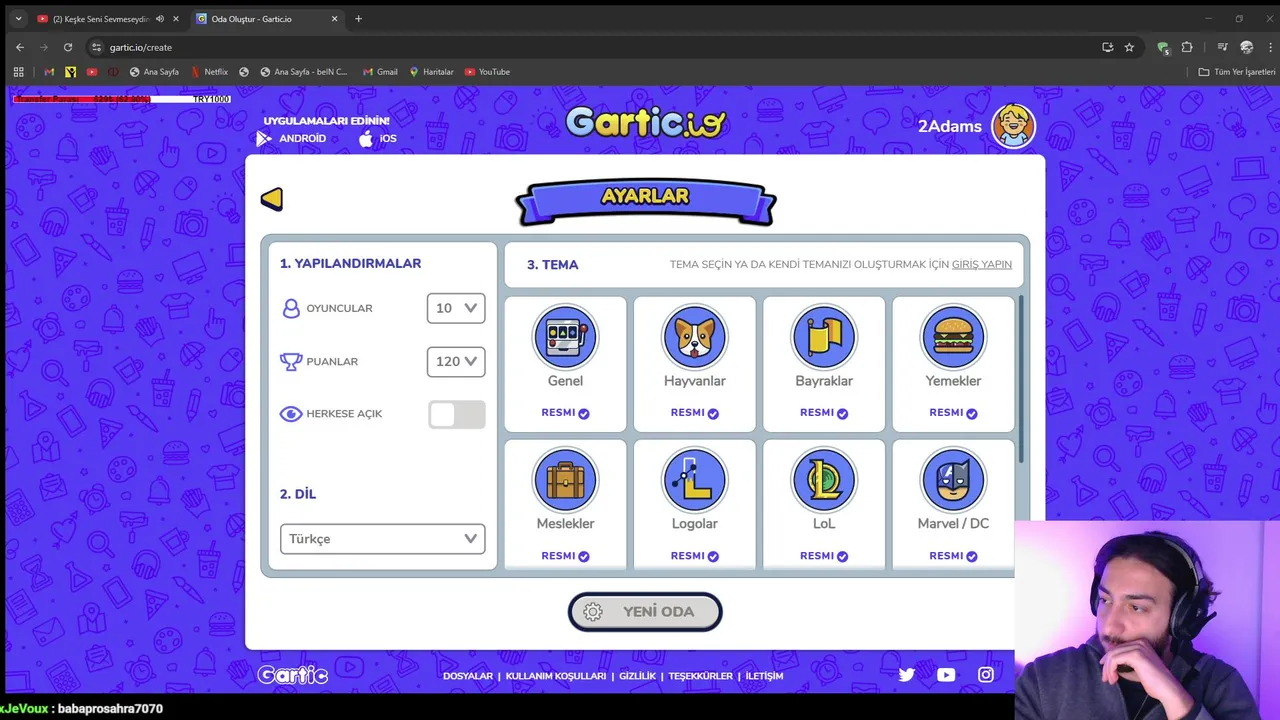This screenshot has width=1280, height=720.
Task: Open Gartic Instagram page icon
Action: click(986, 675)
